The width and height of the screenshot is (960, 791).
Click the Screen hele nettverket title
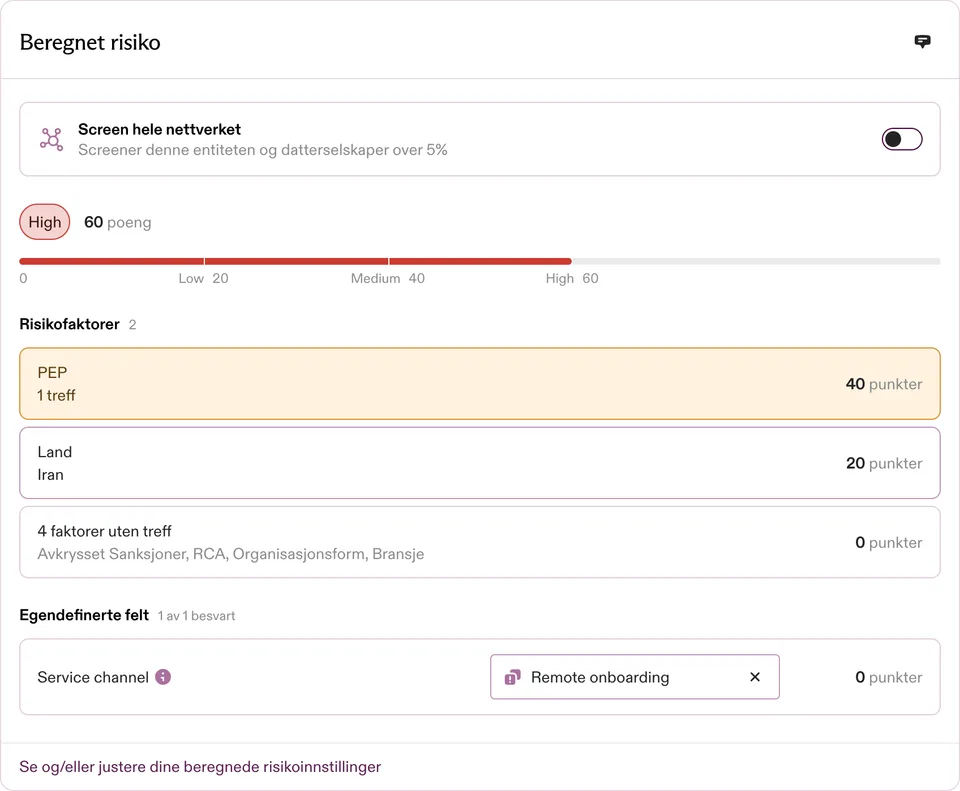coord(159,129)
